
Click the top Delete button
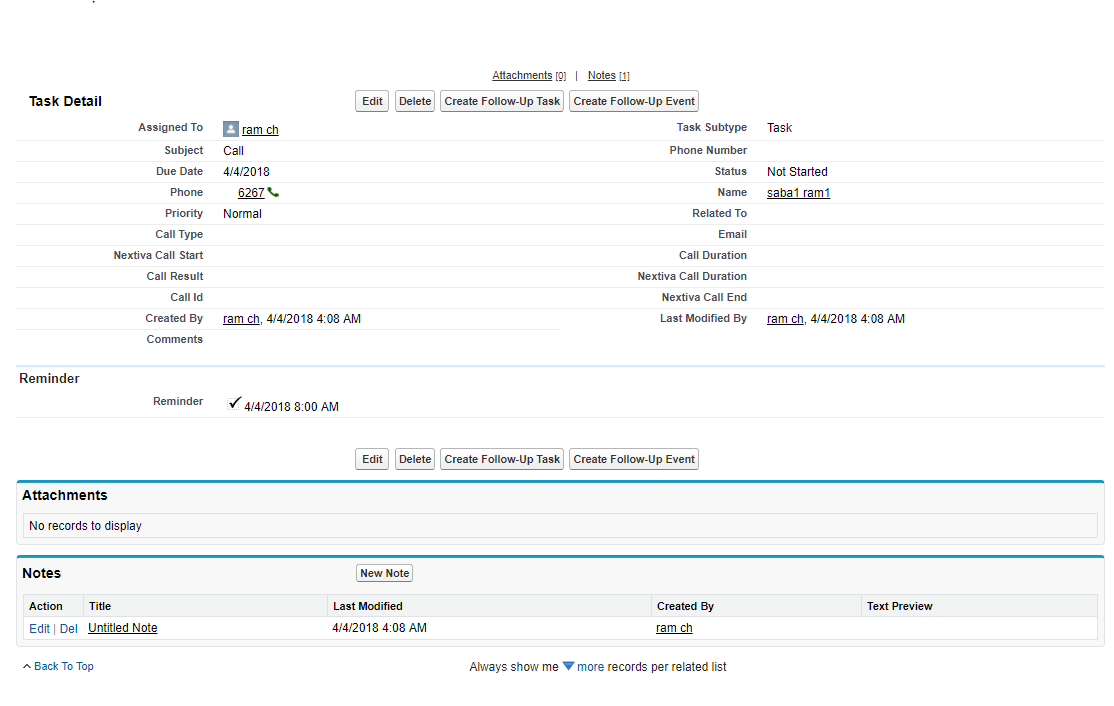415,101
